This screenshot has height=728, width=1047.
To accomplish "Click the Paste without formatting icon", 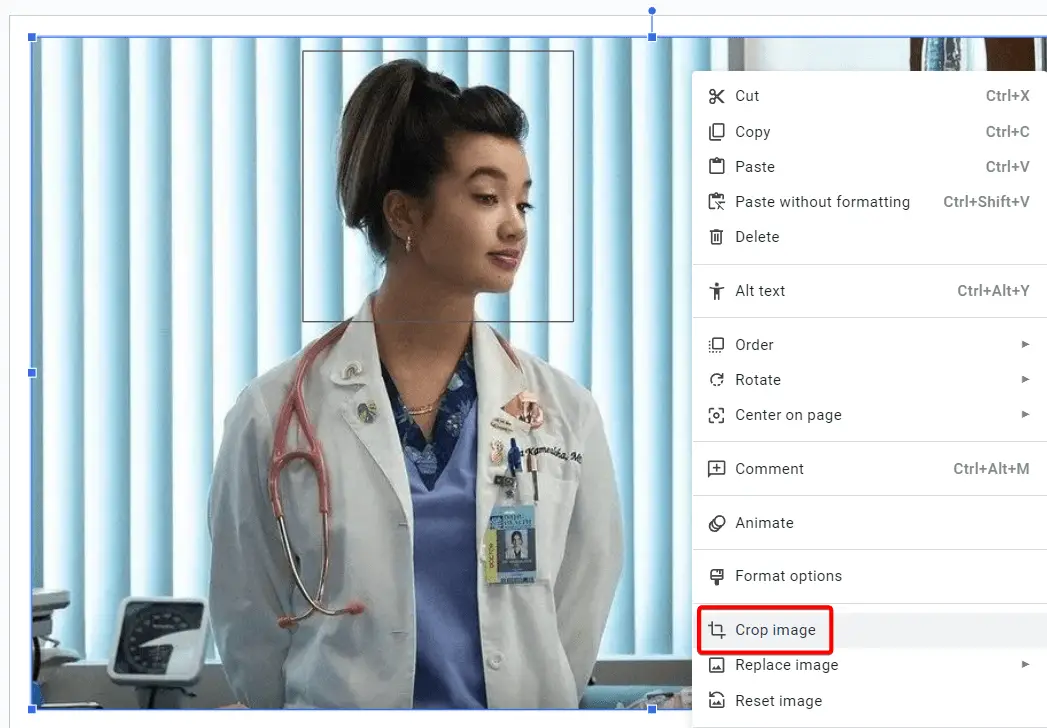I will tap(716, 201).
